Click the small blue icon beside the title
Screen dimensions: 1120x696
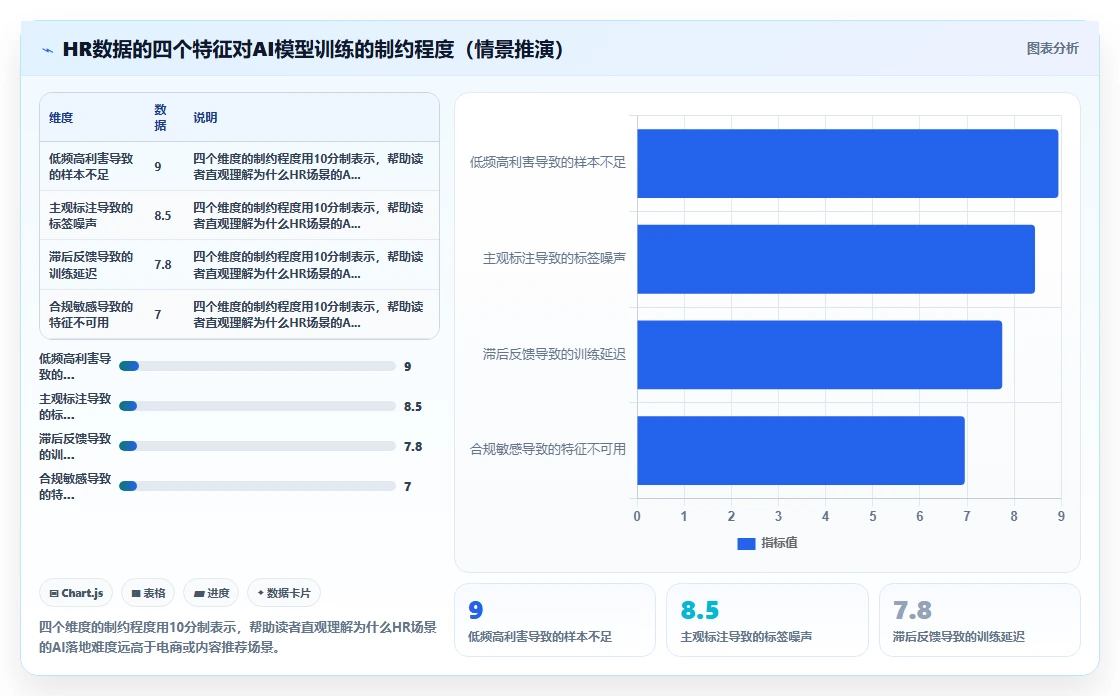48,50
